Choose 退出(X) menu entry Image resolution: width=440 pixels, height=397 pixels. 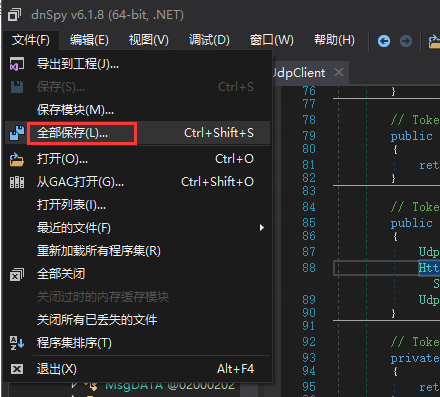[x=137, y=369]
